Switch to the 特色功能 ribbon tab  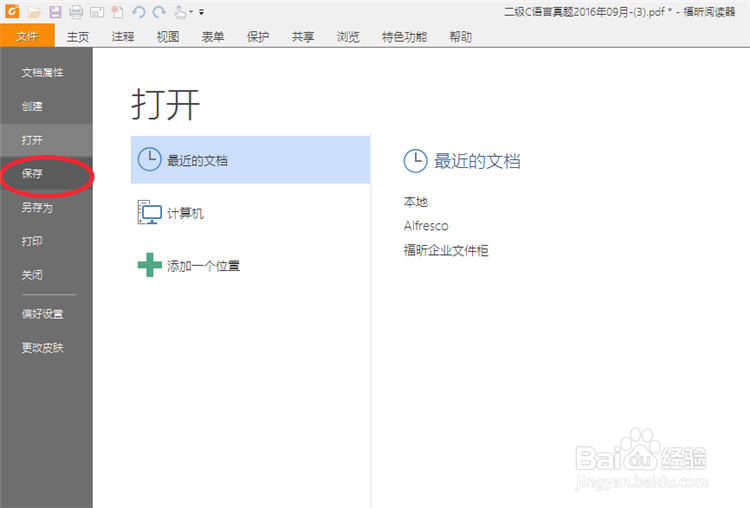point(404,37)
